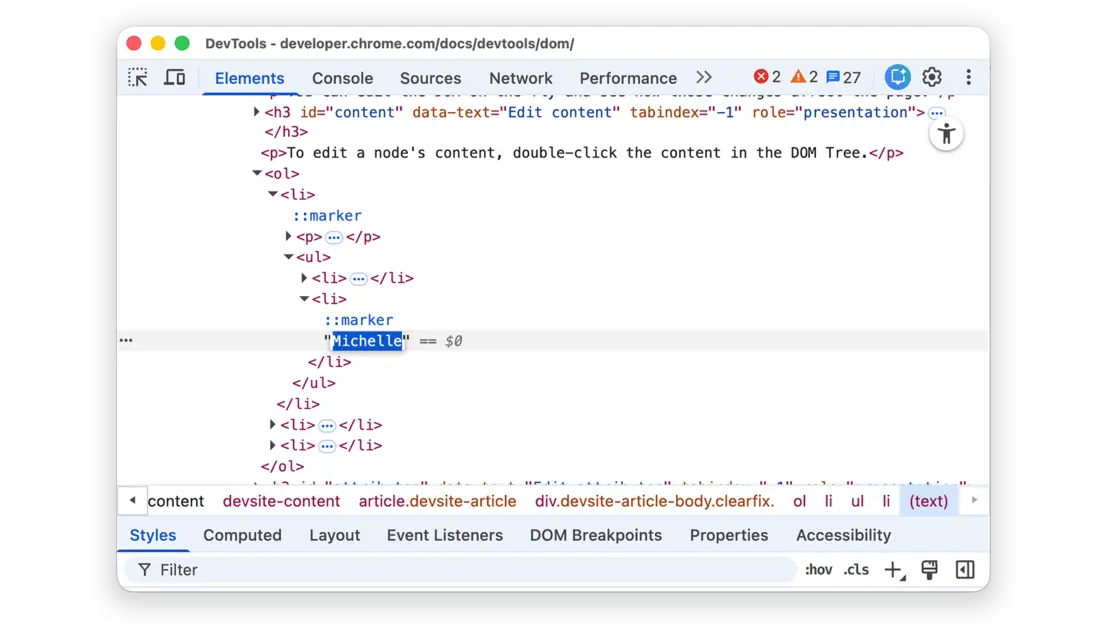Screen dimensions: 1100x624
Task: Open the Sources tab
Action: pos(430,78)
